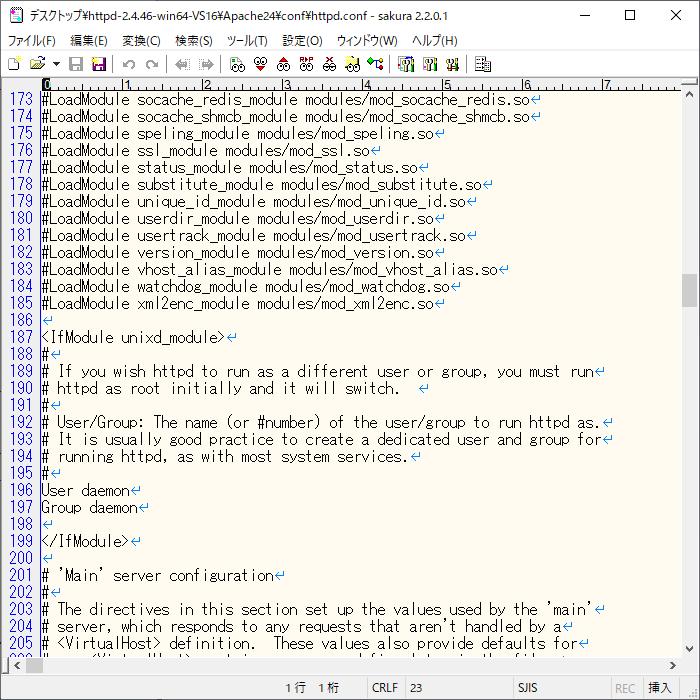Open the ファイル(F) menu

pyautogui.click(x=31, y=40)
